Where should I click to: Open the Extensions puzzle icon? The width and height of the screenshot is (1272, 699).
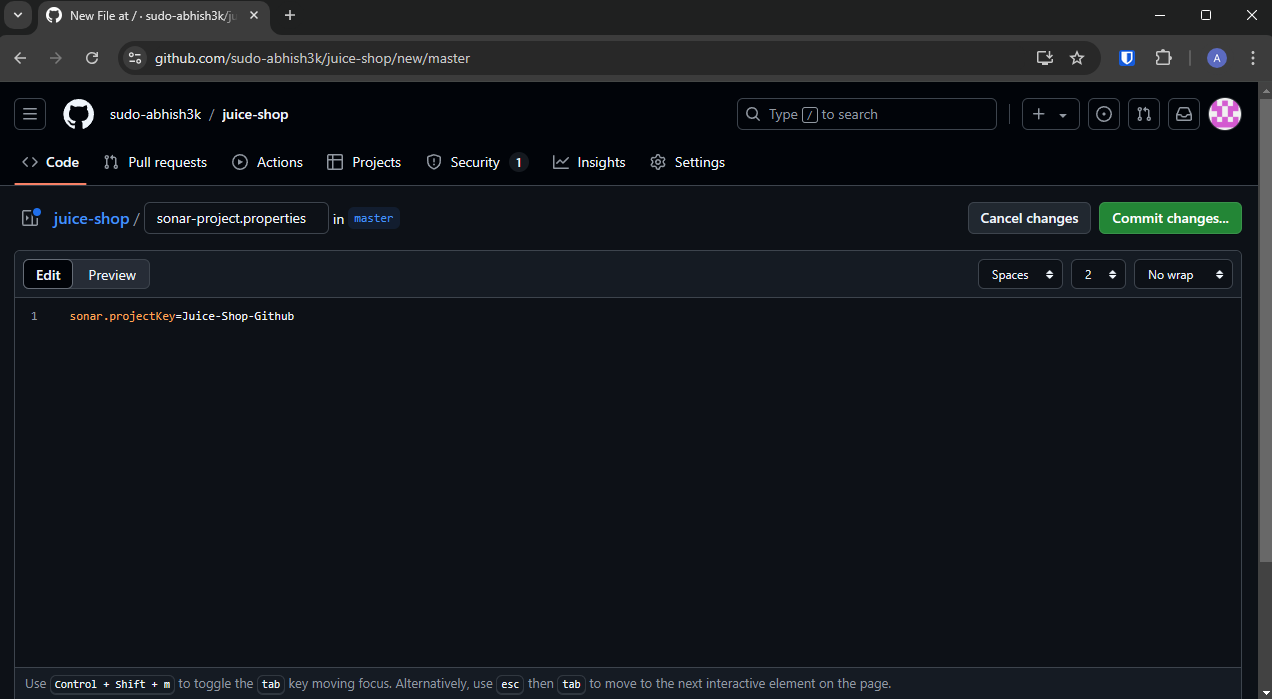click(x=1163, y=58)
